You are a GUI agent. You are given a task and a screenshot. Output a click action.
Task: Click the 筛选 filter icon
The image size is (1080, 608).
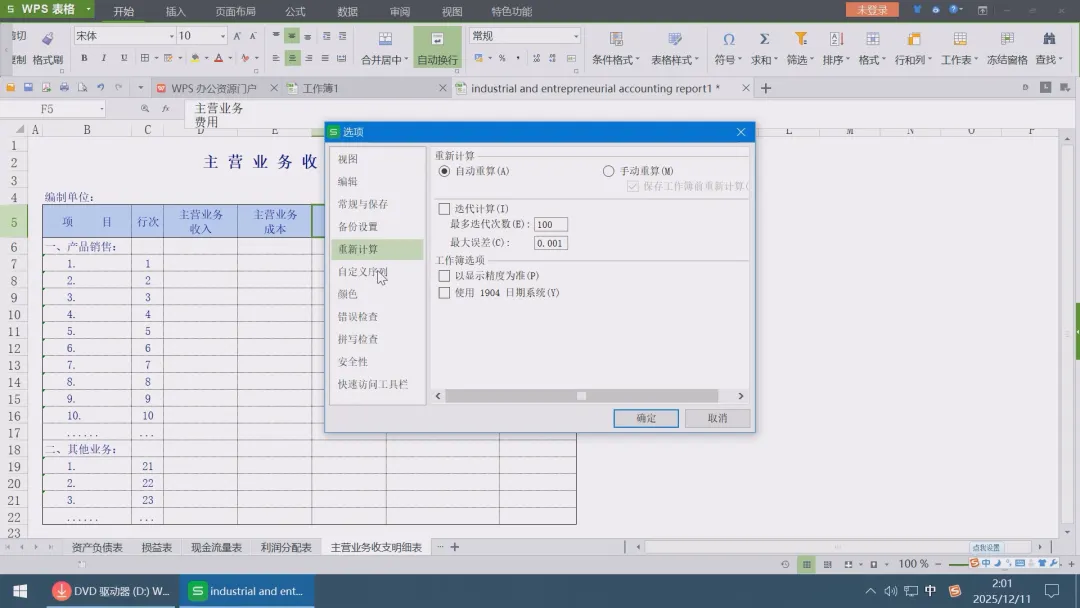(x=800, y=39)
